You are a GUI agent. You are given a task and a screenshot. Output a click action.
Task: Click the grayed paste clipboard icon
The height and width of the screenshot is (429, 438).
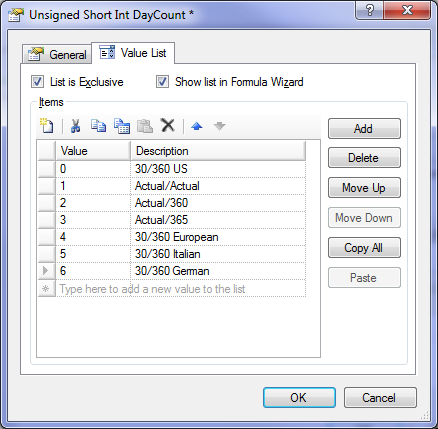145,126
